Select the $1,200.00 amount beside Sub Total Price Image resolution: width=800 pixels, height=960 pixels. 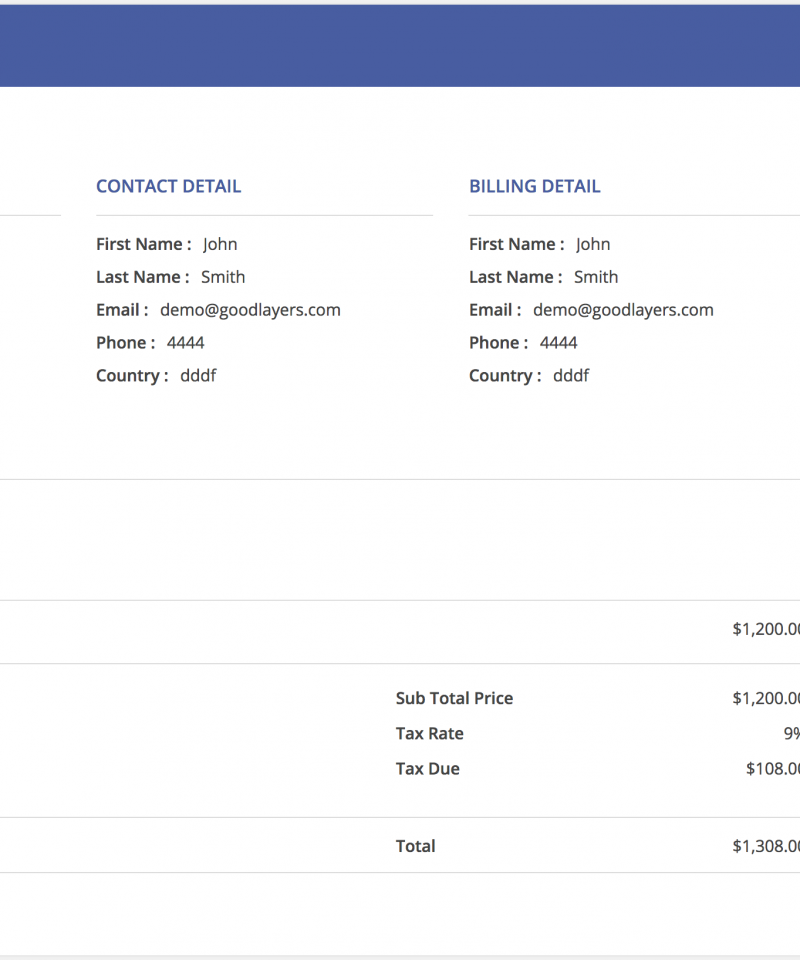[766, 699]
